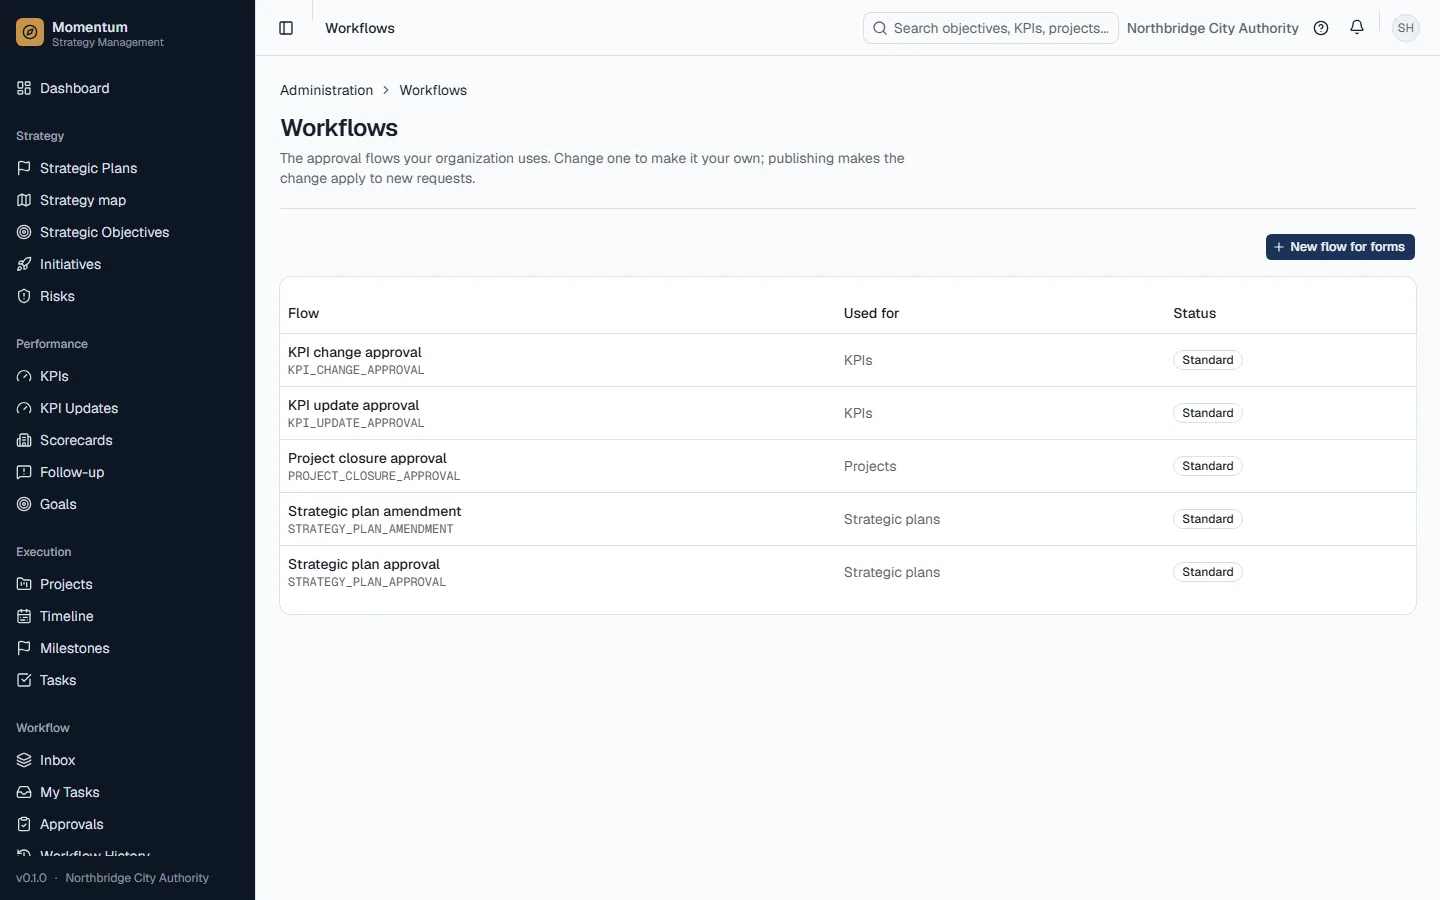Image resolution: width=1440 pixels, height=900 pixels.
Task: Click the Strategic Objectives target icon
Action: pos(24,232)
